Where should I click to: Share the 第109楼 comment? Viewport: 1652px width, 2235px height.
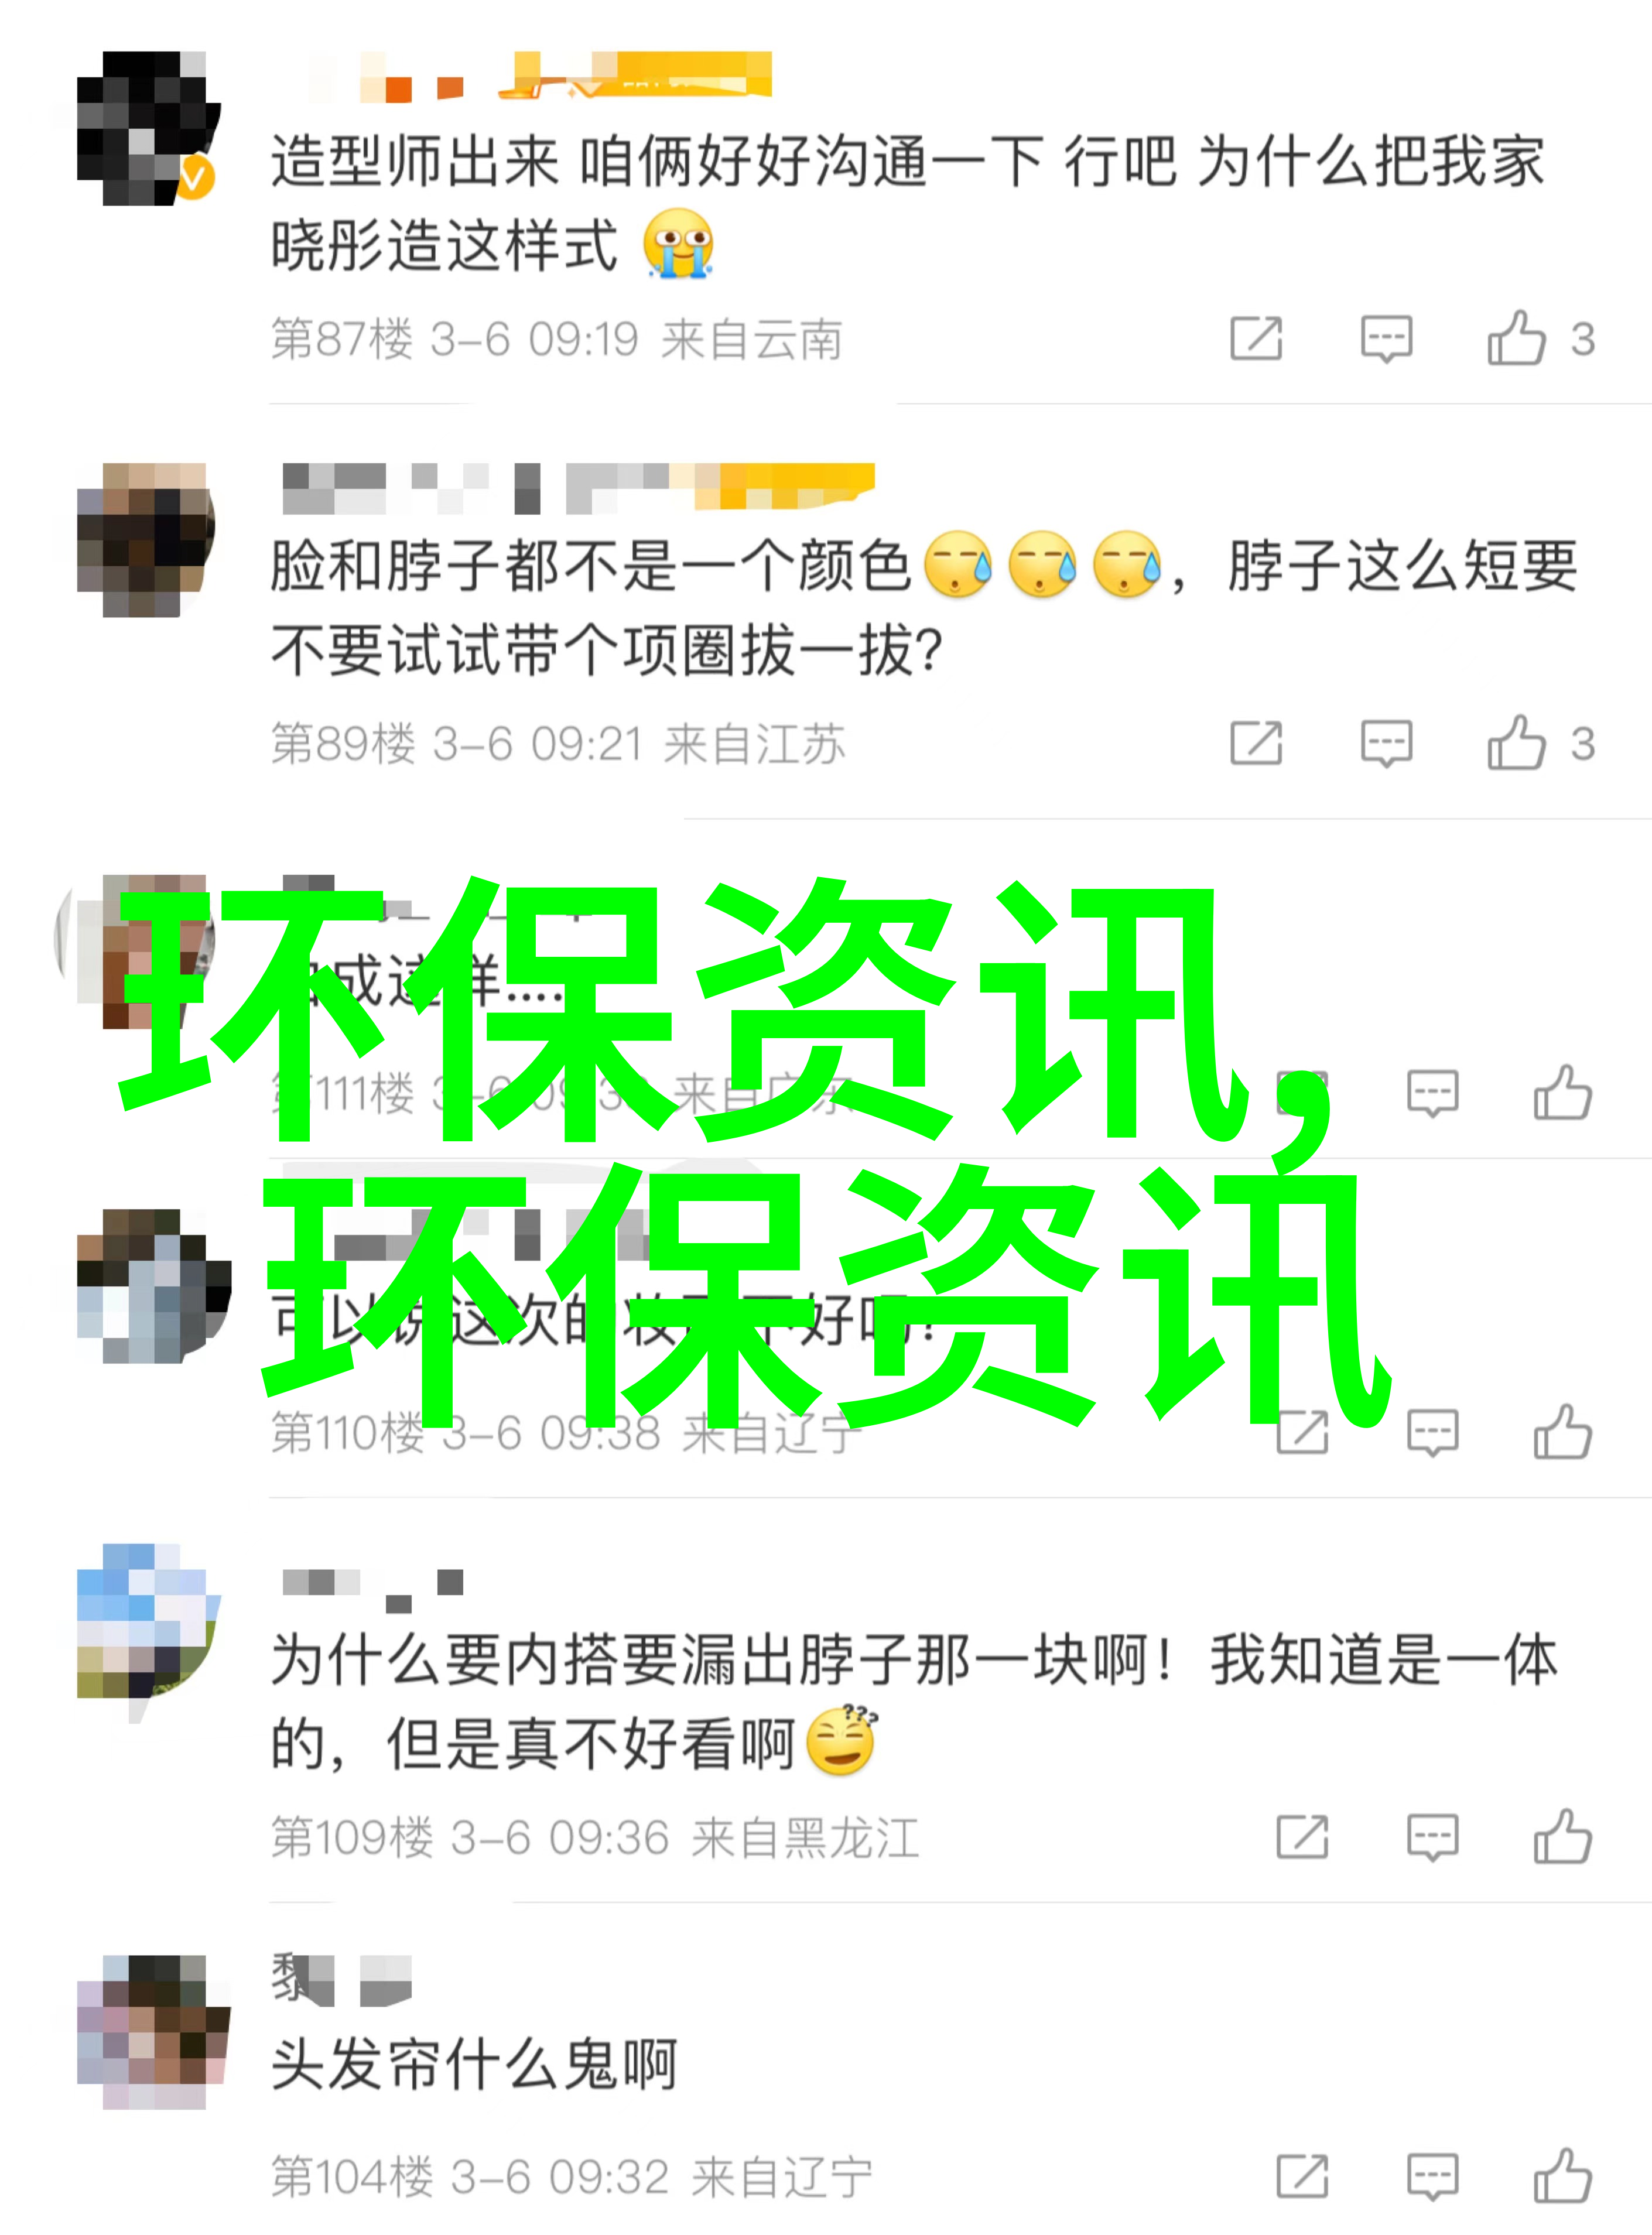[x=1302, y=1837]
